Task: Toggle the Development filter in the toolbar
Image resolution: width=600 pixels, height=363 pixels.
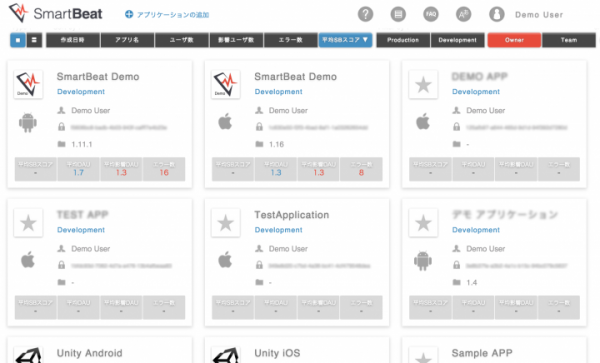Action: coord(458,40)
